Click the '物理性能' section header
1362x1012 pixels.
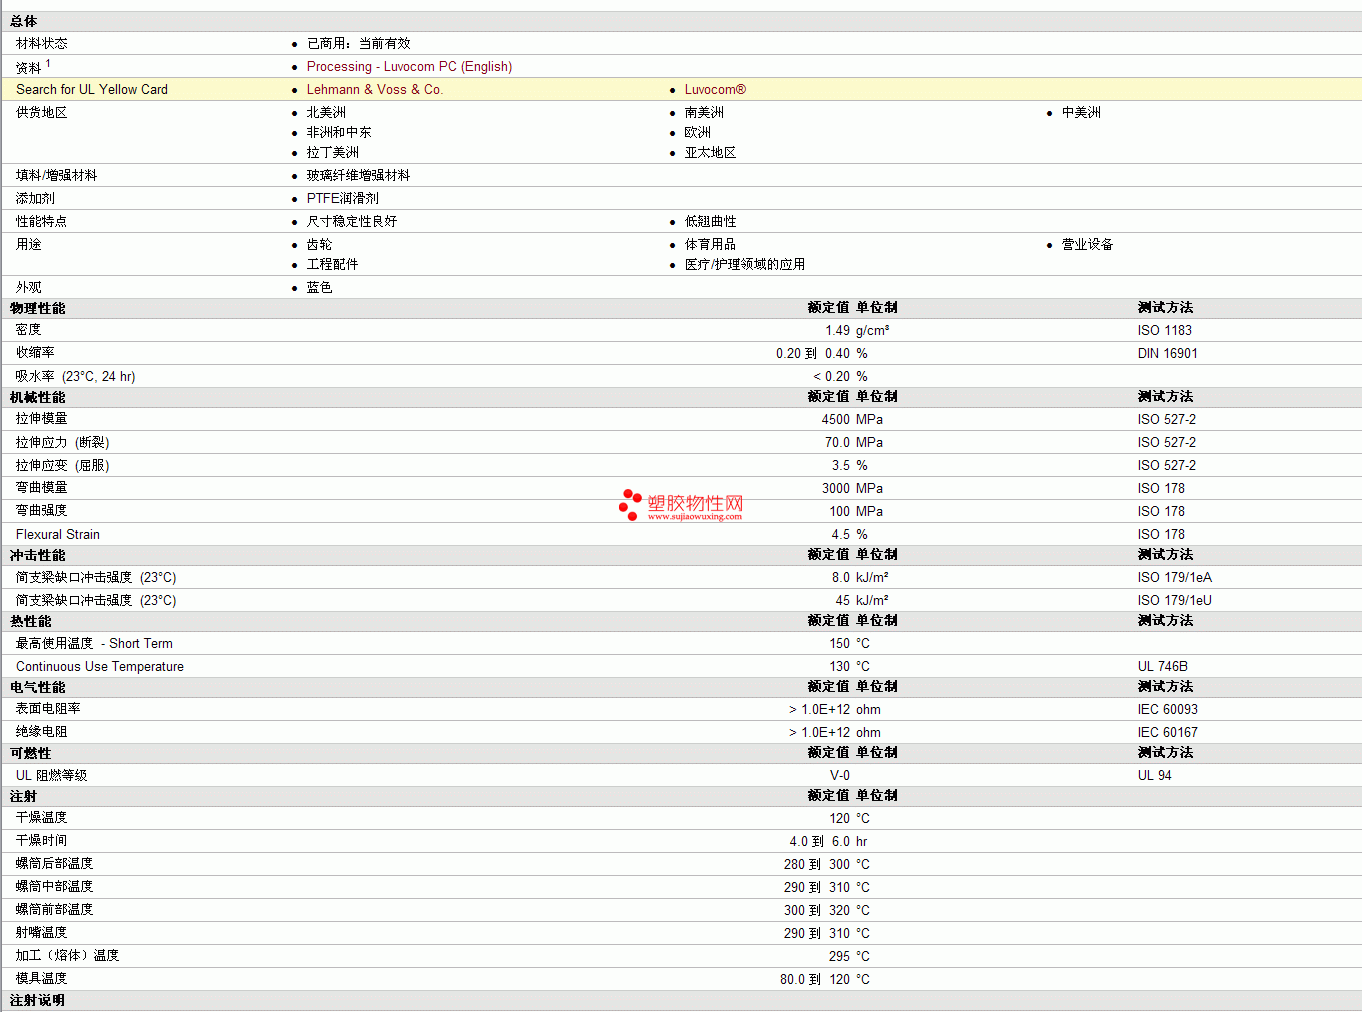coord(38,308)
